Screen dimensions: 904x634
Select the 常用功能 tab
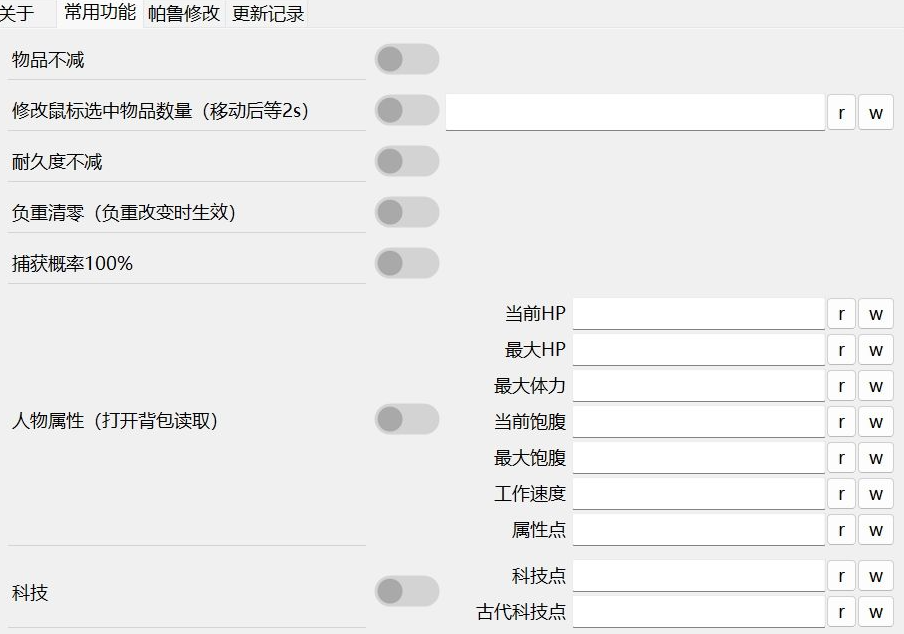[100, 13]
